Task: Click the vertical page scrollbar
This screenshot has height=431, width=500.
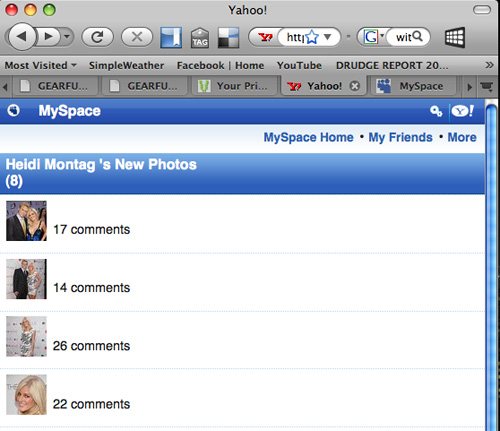Action: pos(491,267)
